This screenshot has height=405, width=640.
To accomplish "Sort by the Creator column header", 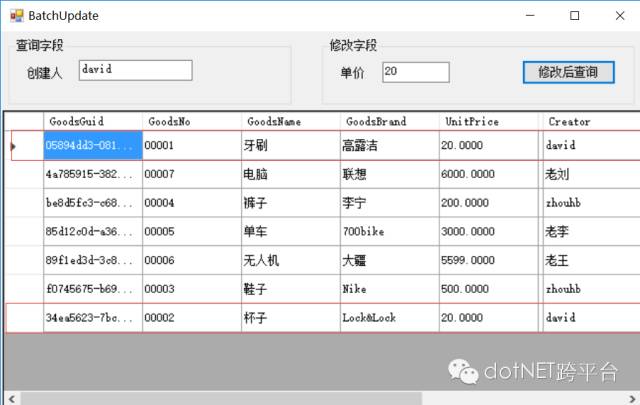I will 591,121.
